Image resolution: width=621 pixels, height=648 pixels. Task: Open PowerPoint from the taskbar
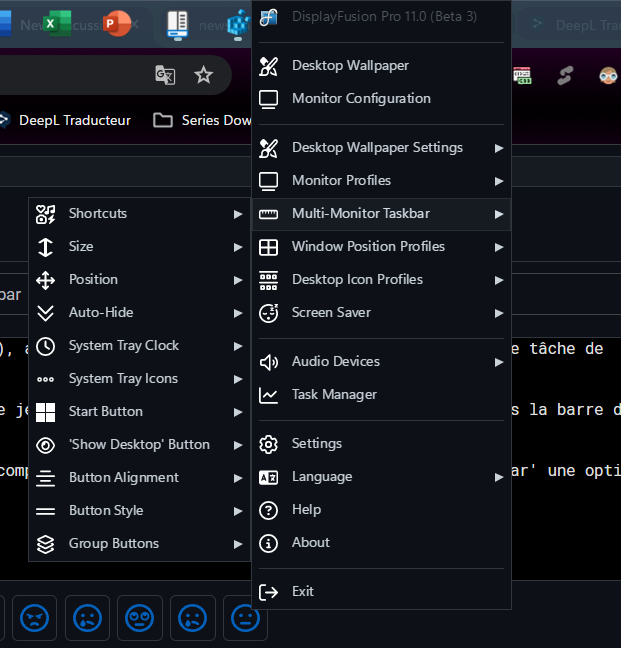pos(118,22)
